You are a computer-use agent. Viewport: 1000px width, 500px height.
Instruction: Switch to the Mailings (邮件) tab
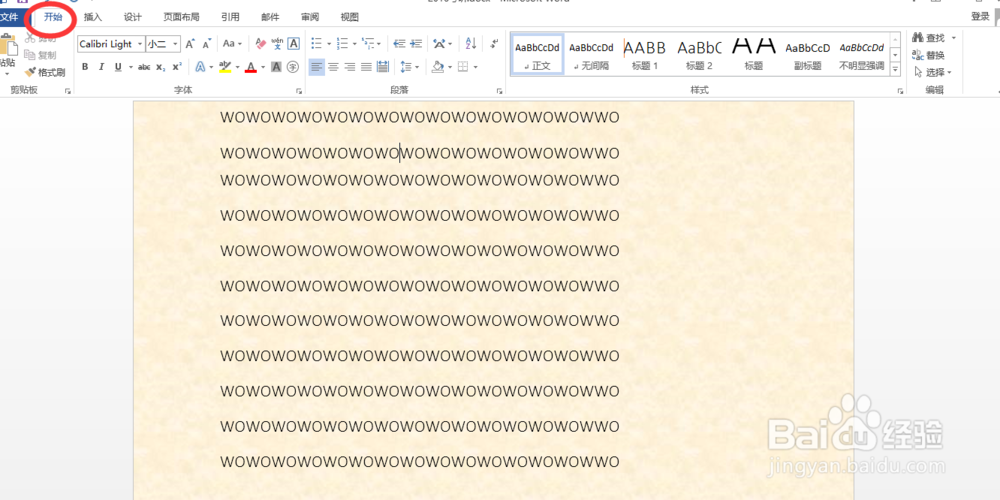270,17
